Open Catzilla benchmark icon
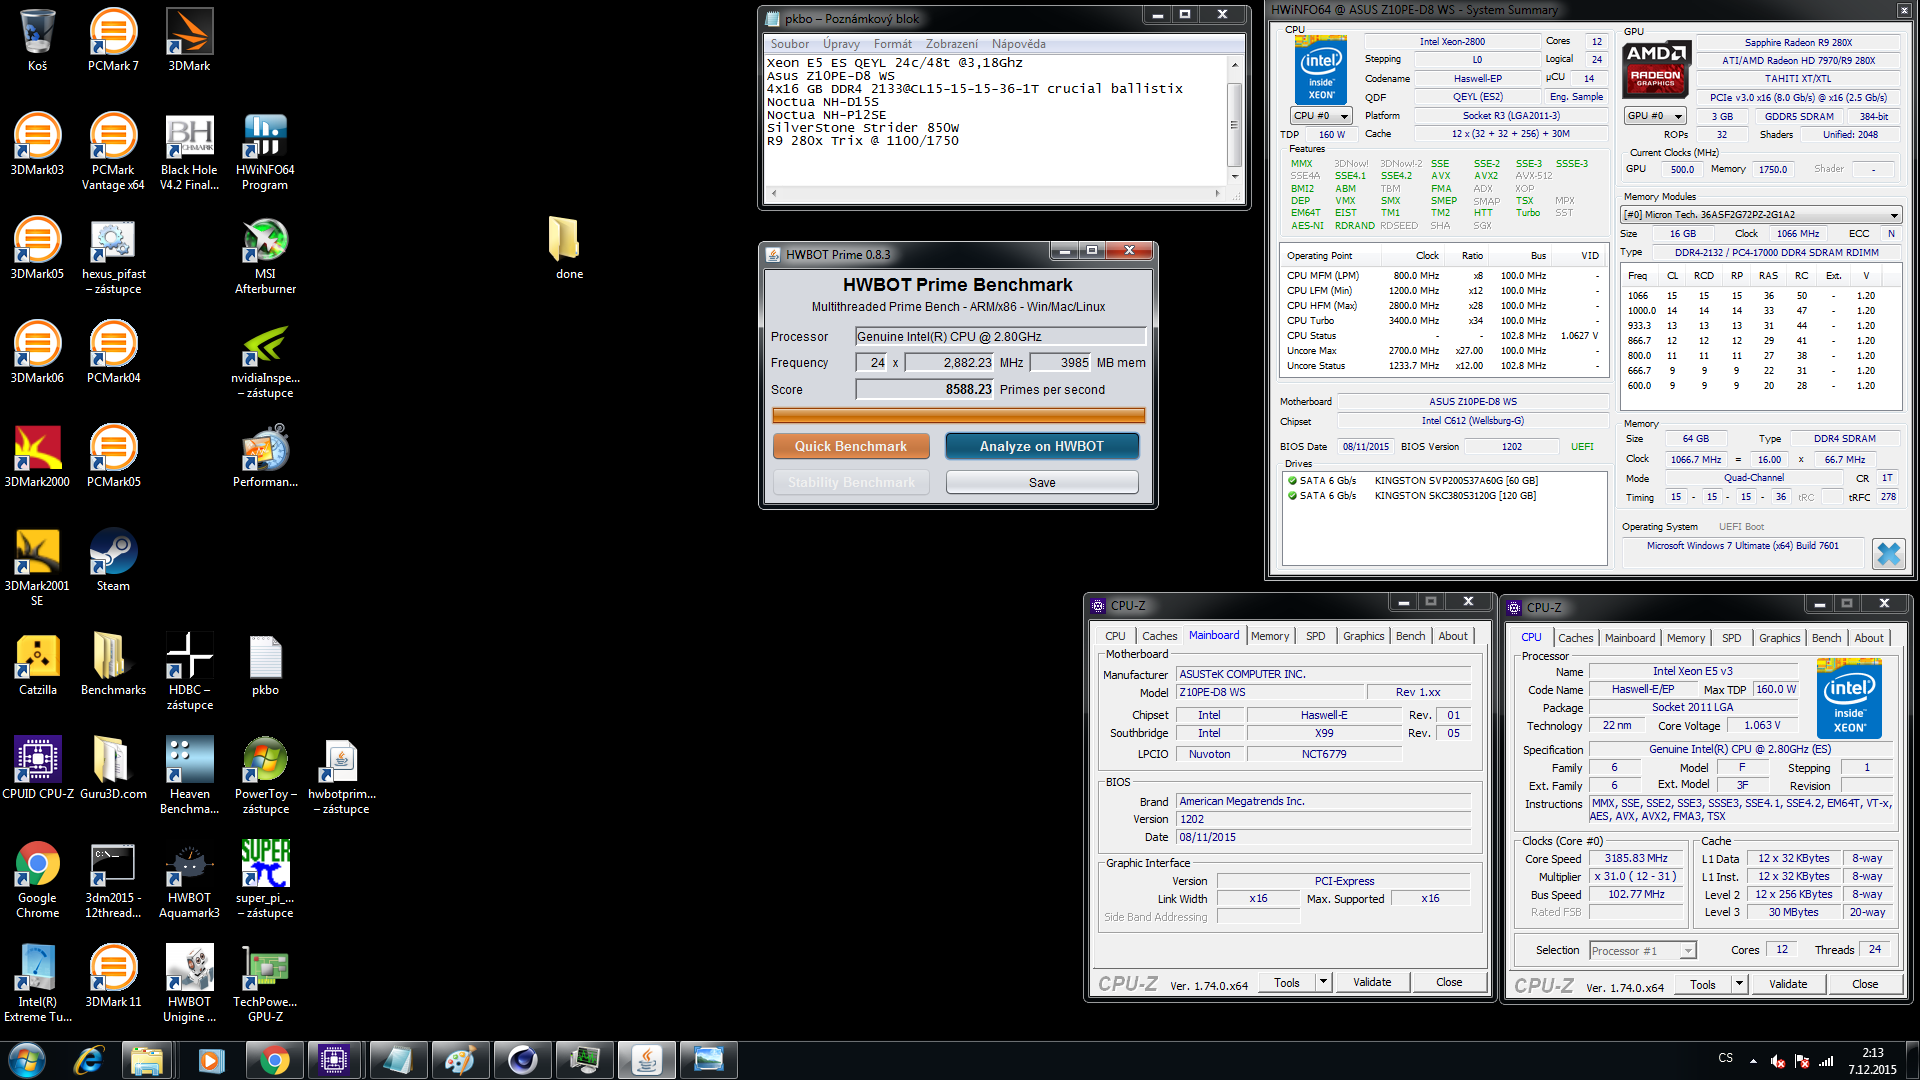Image resolution: width=1920 pixels, height=1080 pixels. (x=37, y=664)
